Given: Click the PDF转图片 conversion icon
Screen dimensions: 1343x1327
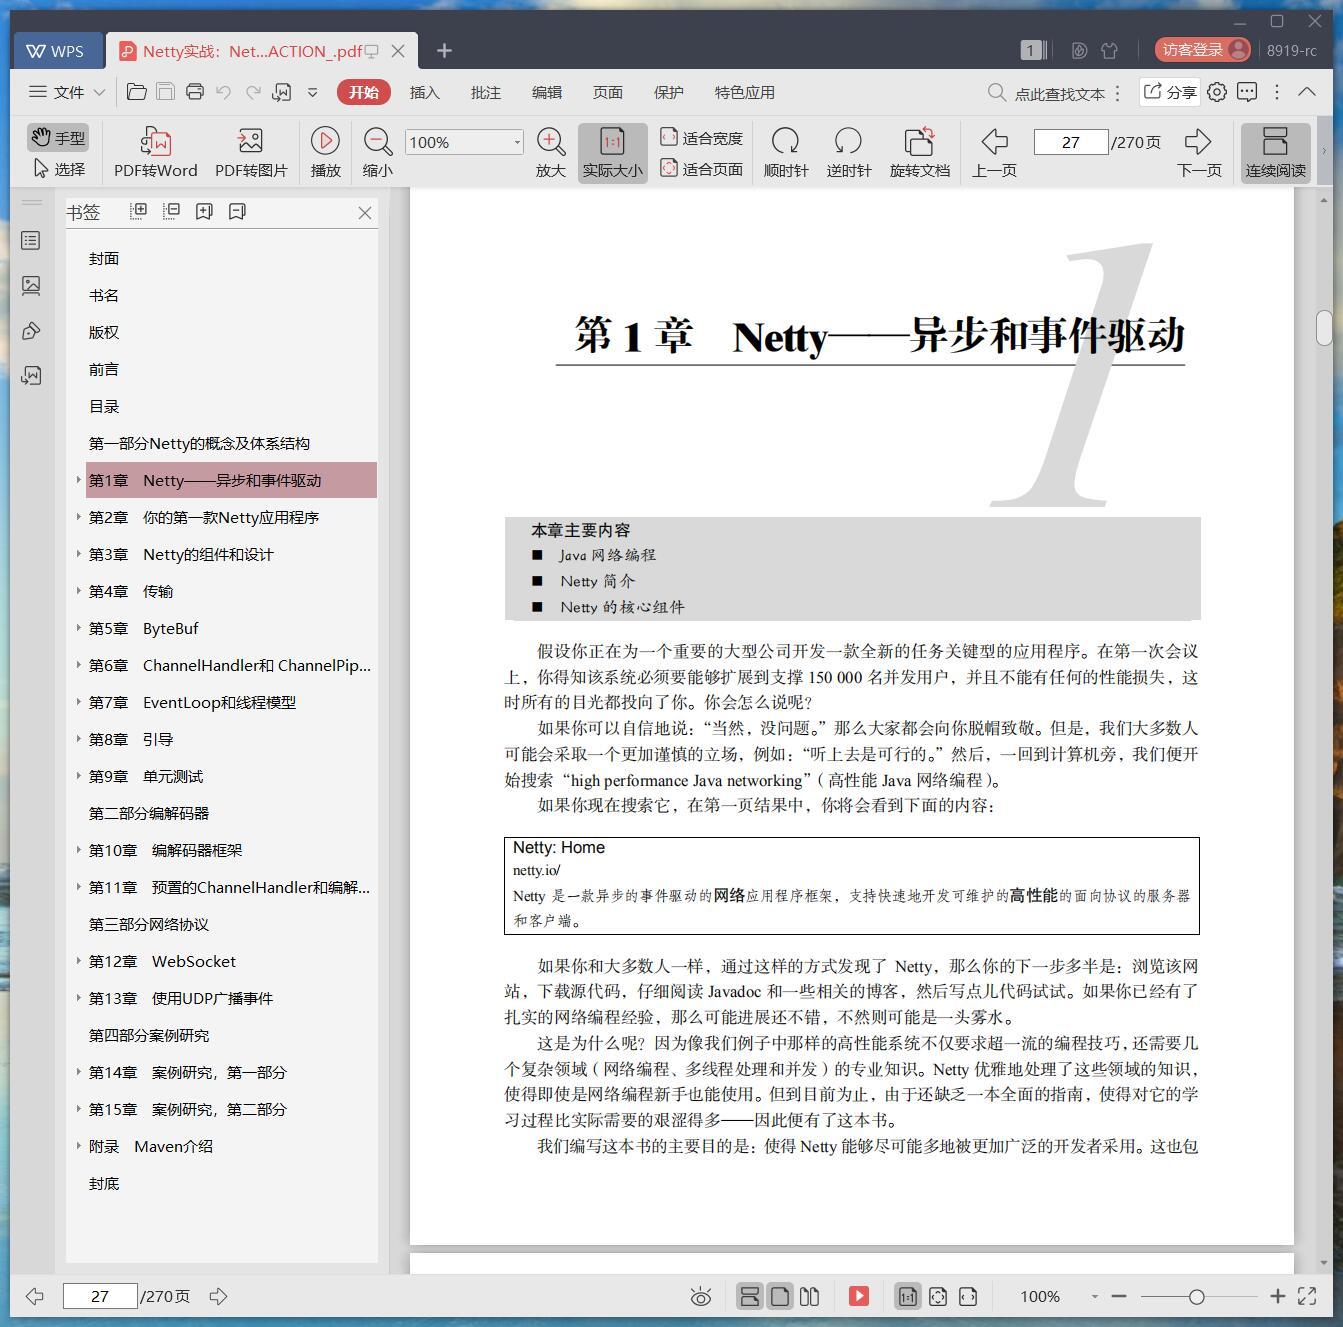Looking at the screenshot, I should pyautogui.click(x=250, y=141).
